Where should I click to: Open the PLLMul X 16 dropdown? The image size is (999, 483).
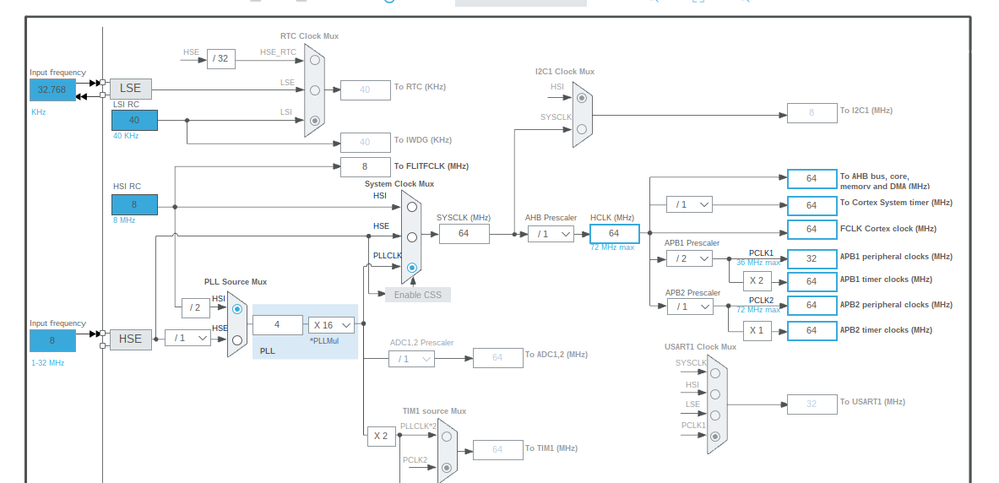coord(331,325)
